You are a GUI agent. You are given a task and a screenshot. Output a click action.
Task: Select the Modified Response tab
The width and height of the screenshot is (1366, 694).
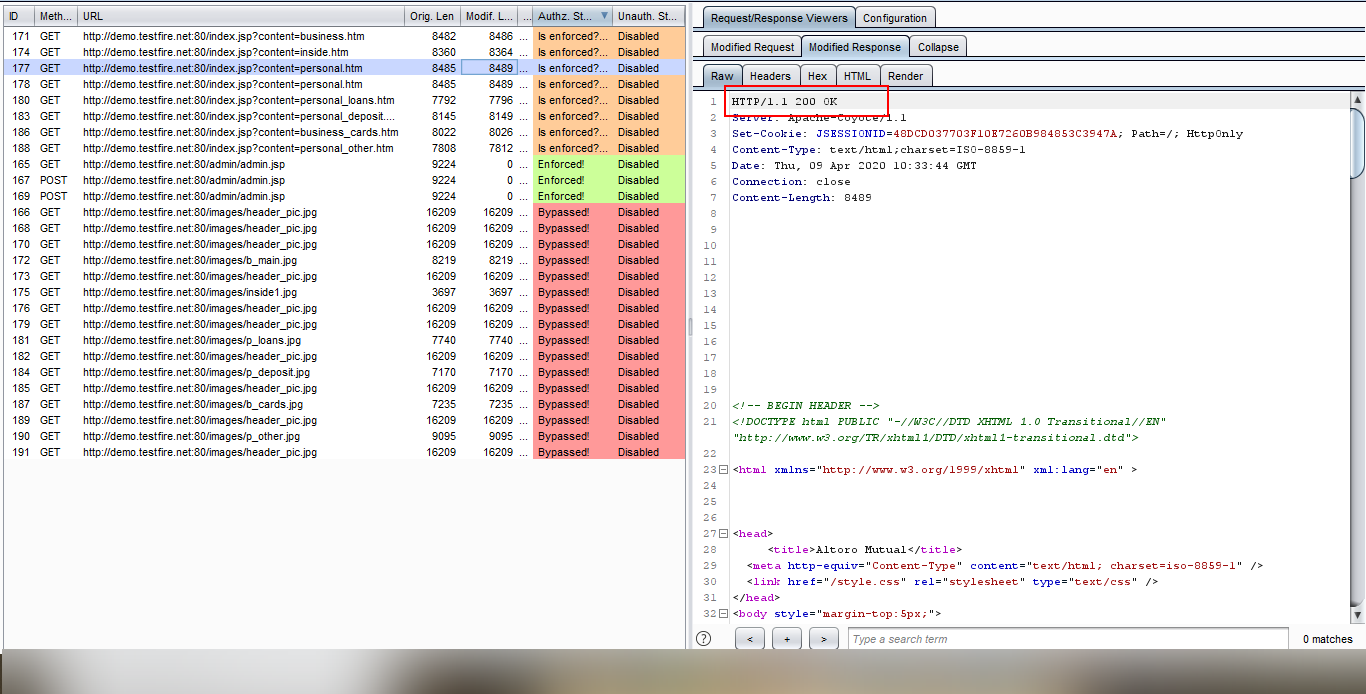point(855,47)
